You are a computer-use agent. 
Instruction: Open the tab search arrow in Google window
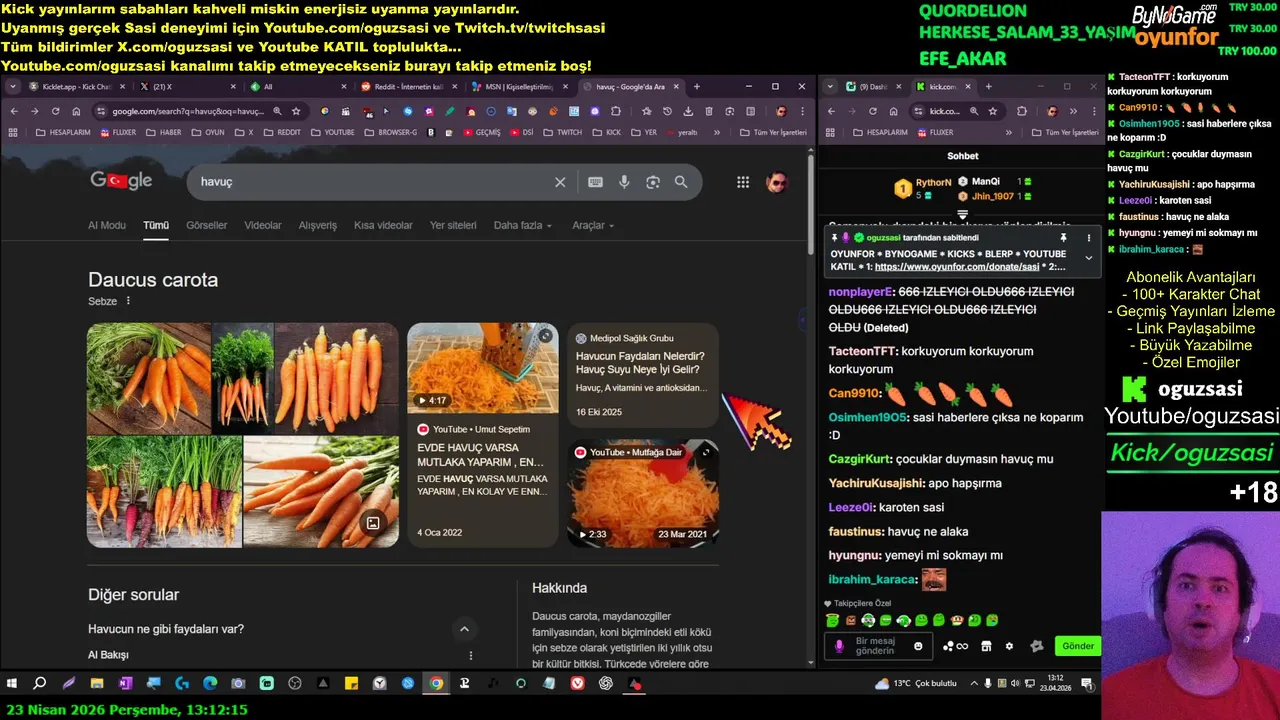[14, 87]
